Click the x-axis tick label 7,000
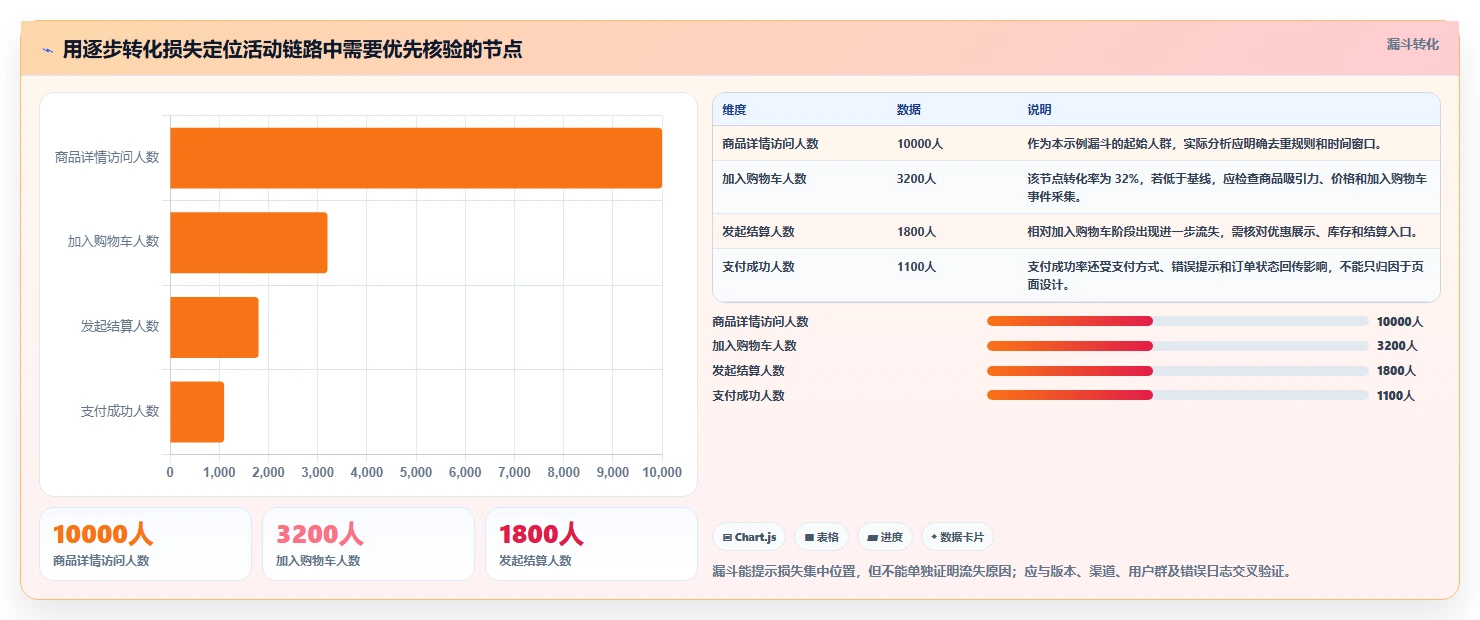 point(514,472)
